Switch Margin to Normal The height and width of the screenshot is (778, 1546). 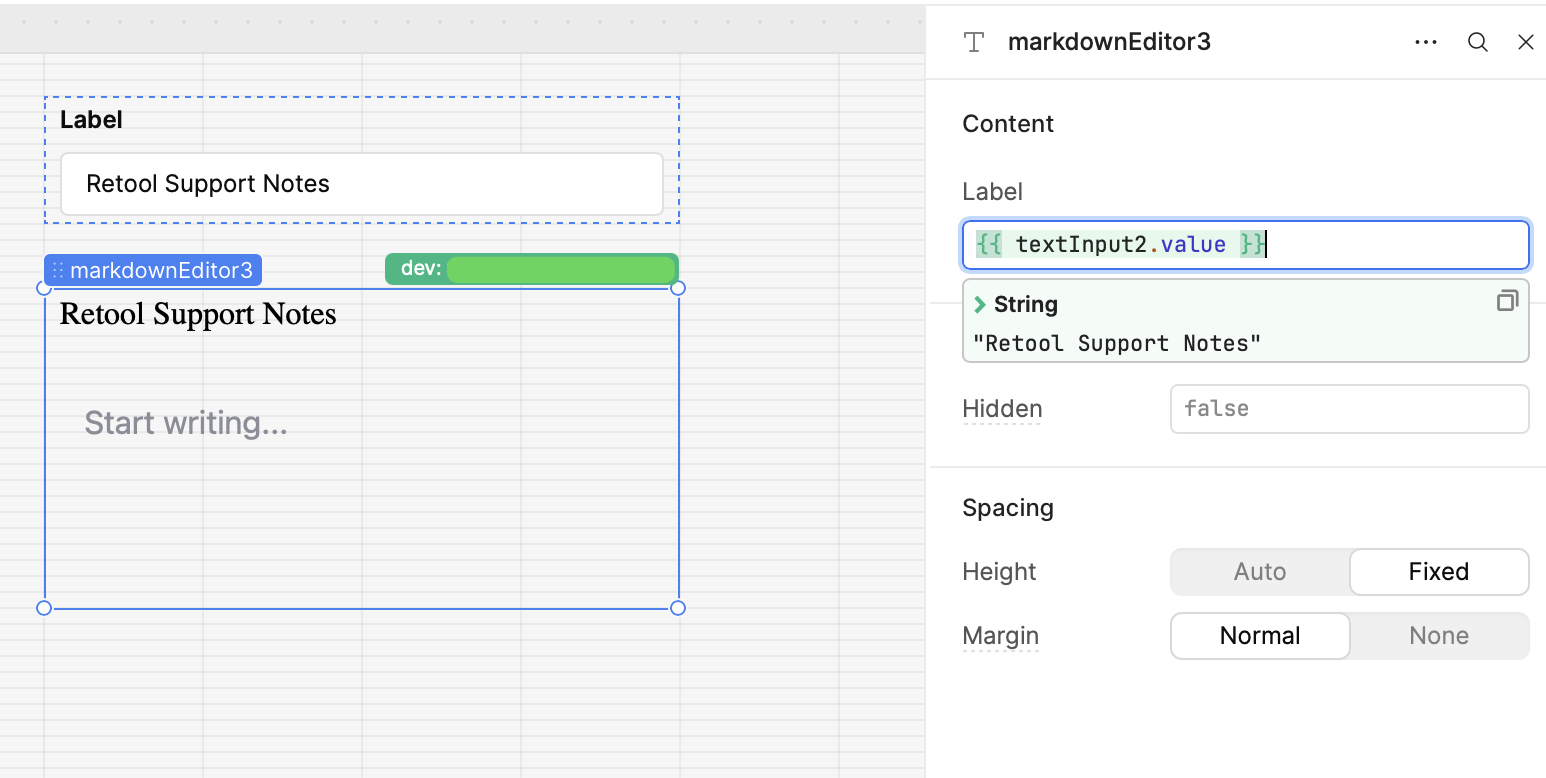(1259, 636)
